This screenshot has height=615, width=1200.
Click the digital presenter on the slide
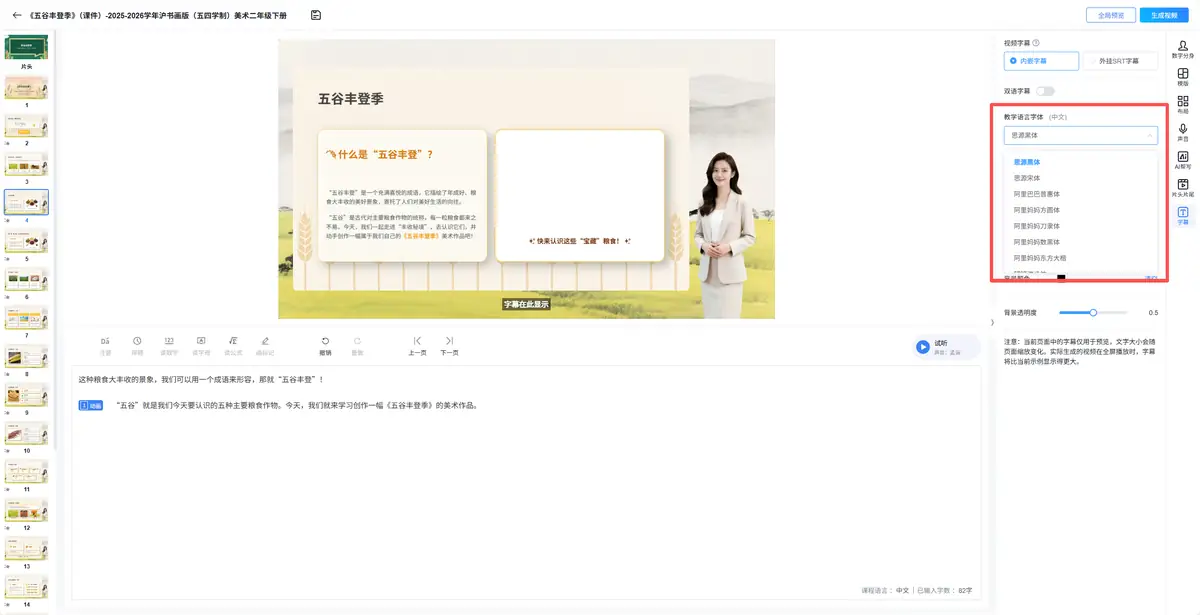[x=724, y=233]
